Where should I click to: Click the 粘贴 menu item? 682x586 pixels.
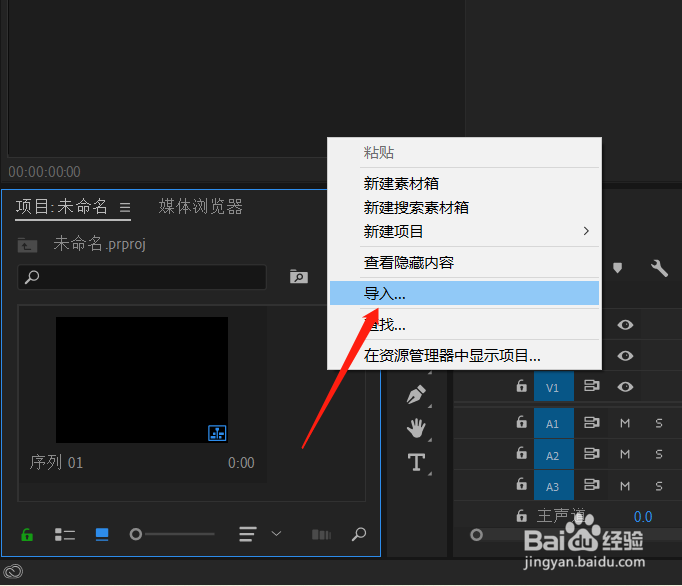tap(464, 153)
